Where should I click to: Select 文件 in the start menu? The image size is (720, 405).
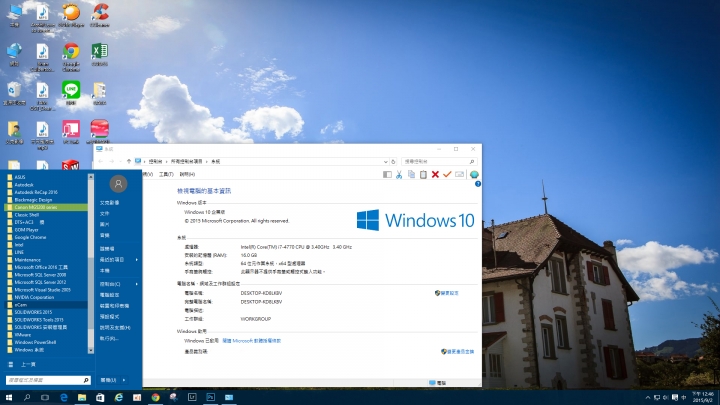[x=105, y=214]
